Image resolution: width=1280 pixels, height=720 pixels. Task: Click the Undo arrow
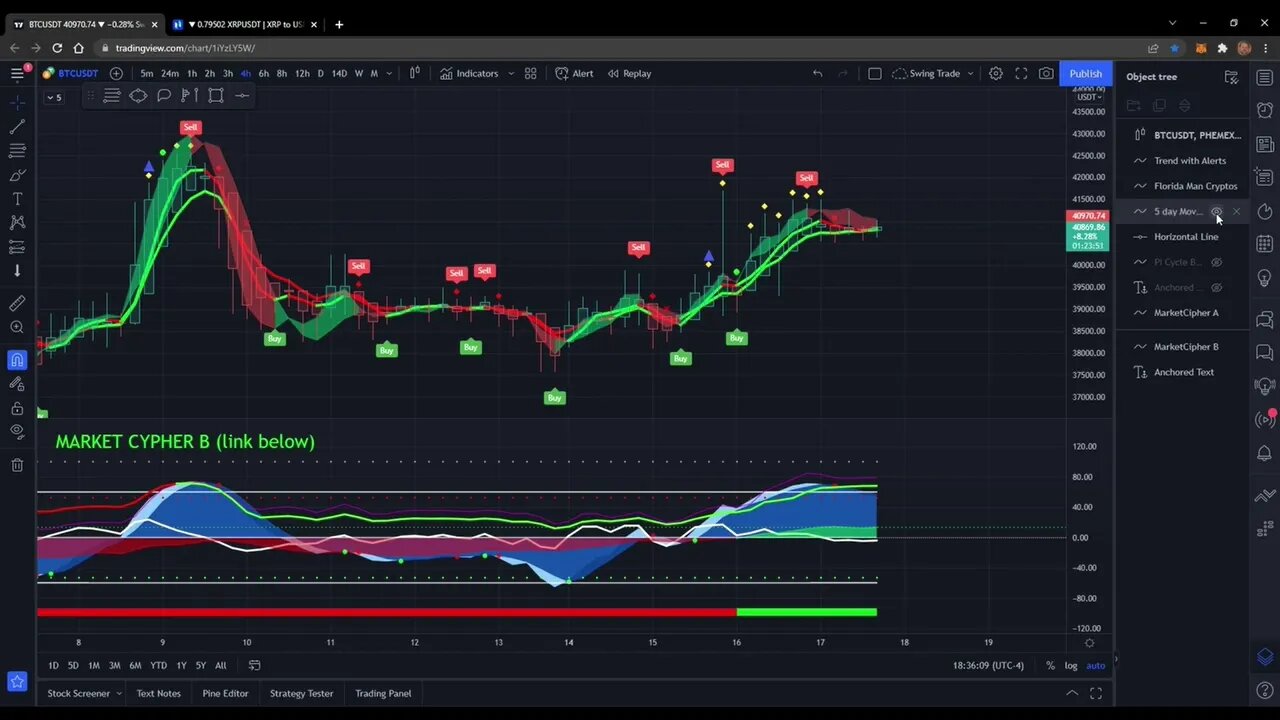(817, 73)
